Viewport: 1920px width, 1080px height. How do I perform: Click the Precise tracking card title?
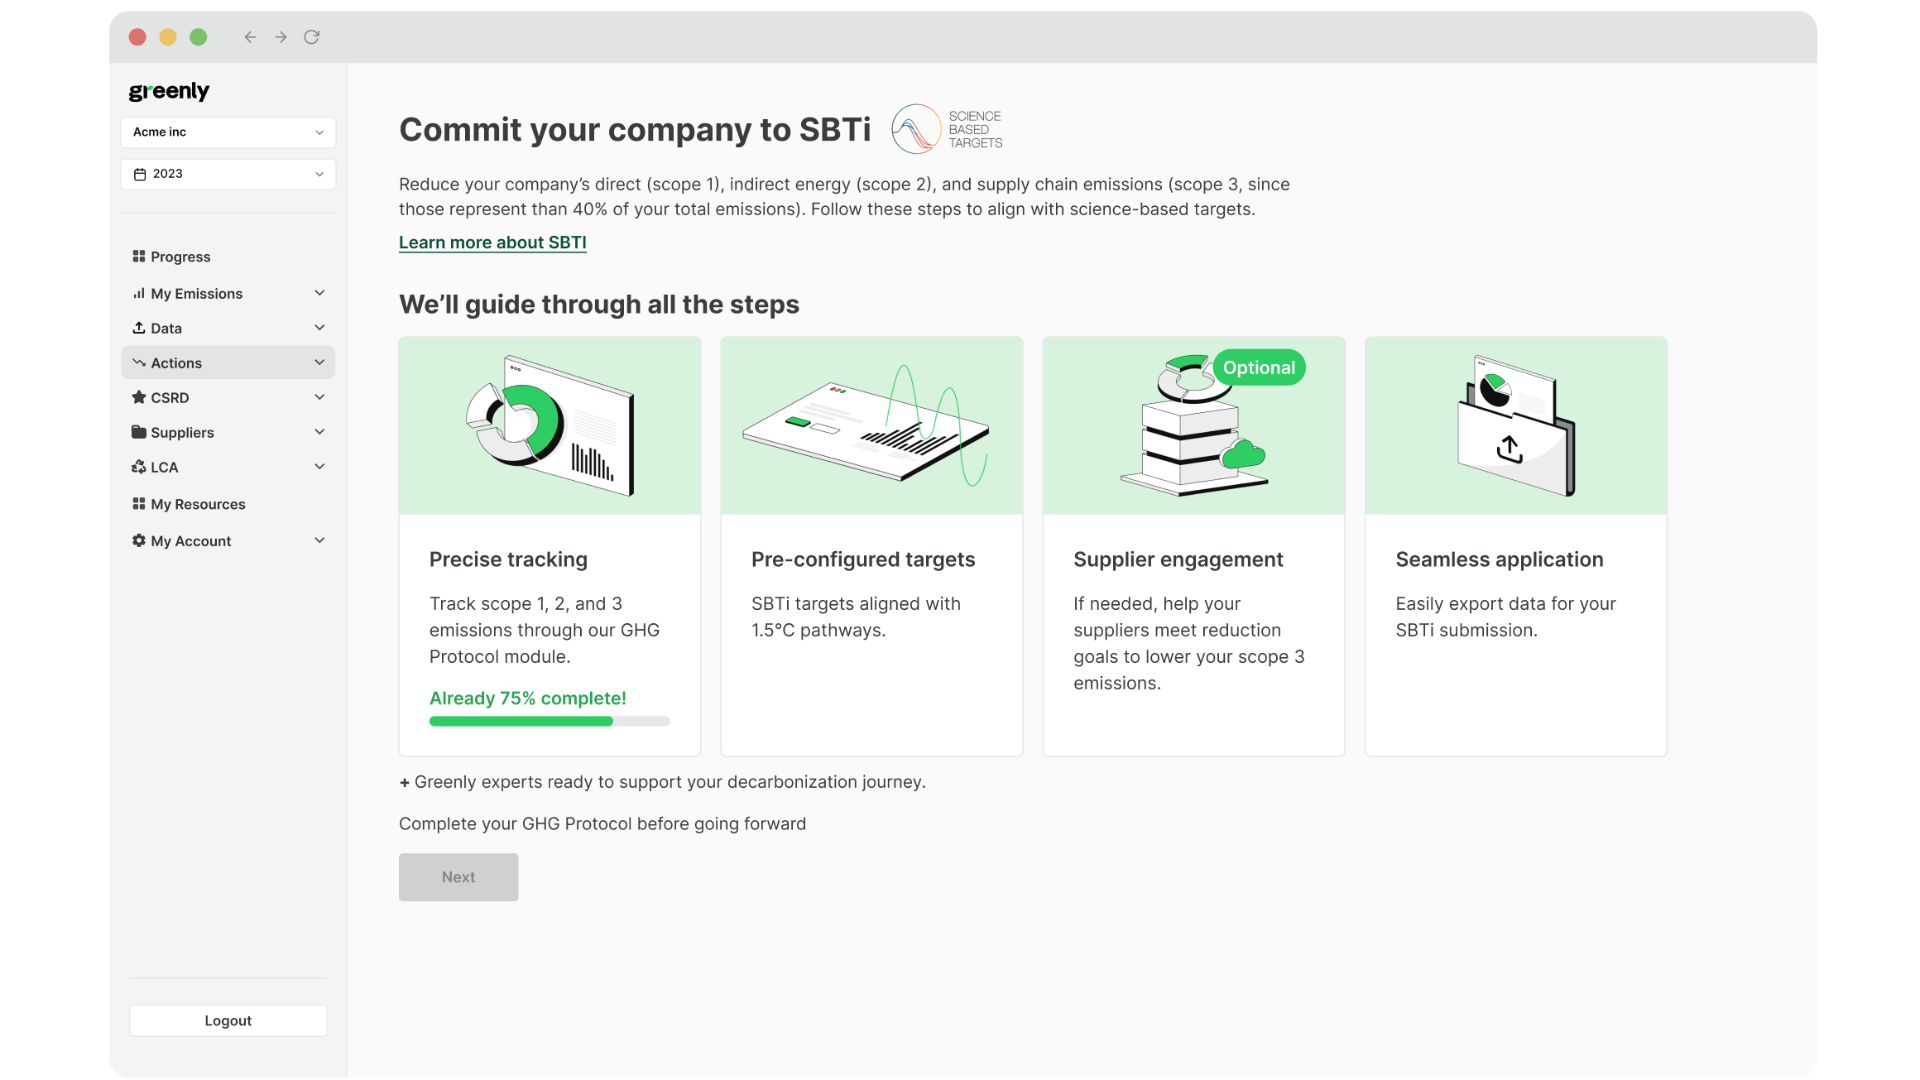pyautogui.click(x=508, y=560)
